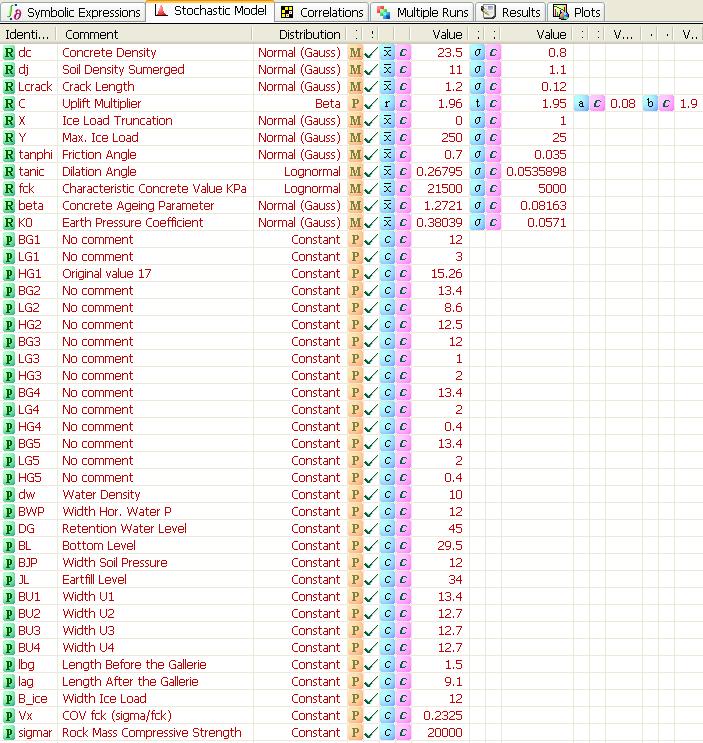Click the b icon in Uplift Multiplier row
The height and width of the screenshot is (743, 703).
[650, 104]
